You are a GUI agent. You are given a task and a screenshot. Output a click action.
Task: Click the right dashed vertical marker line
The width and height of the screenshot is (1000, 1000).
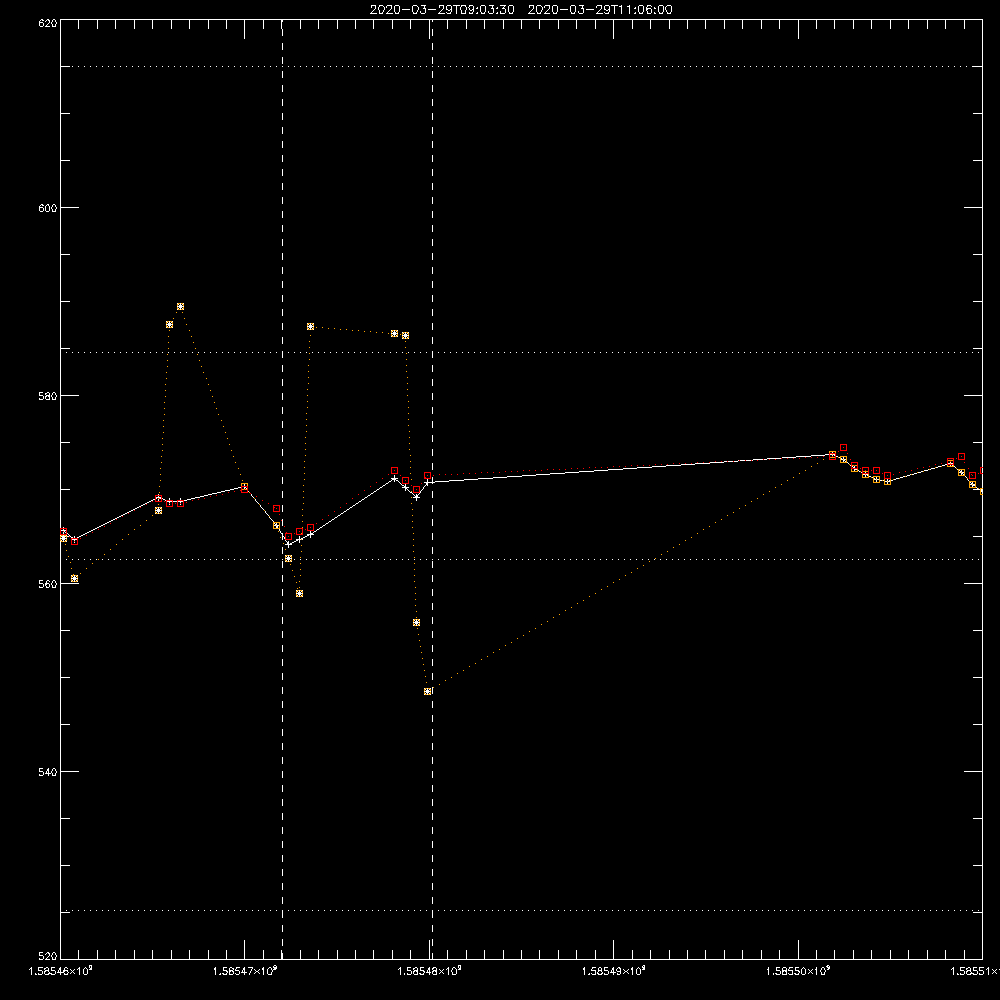[x=432, y=488]
